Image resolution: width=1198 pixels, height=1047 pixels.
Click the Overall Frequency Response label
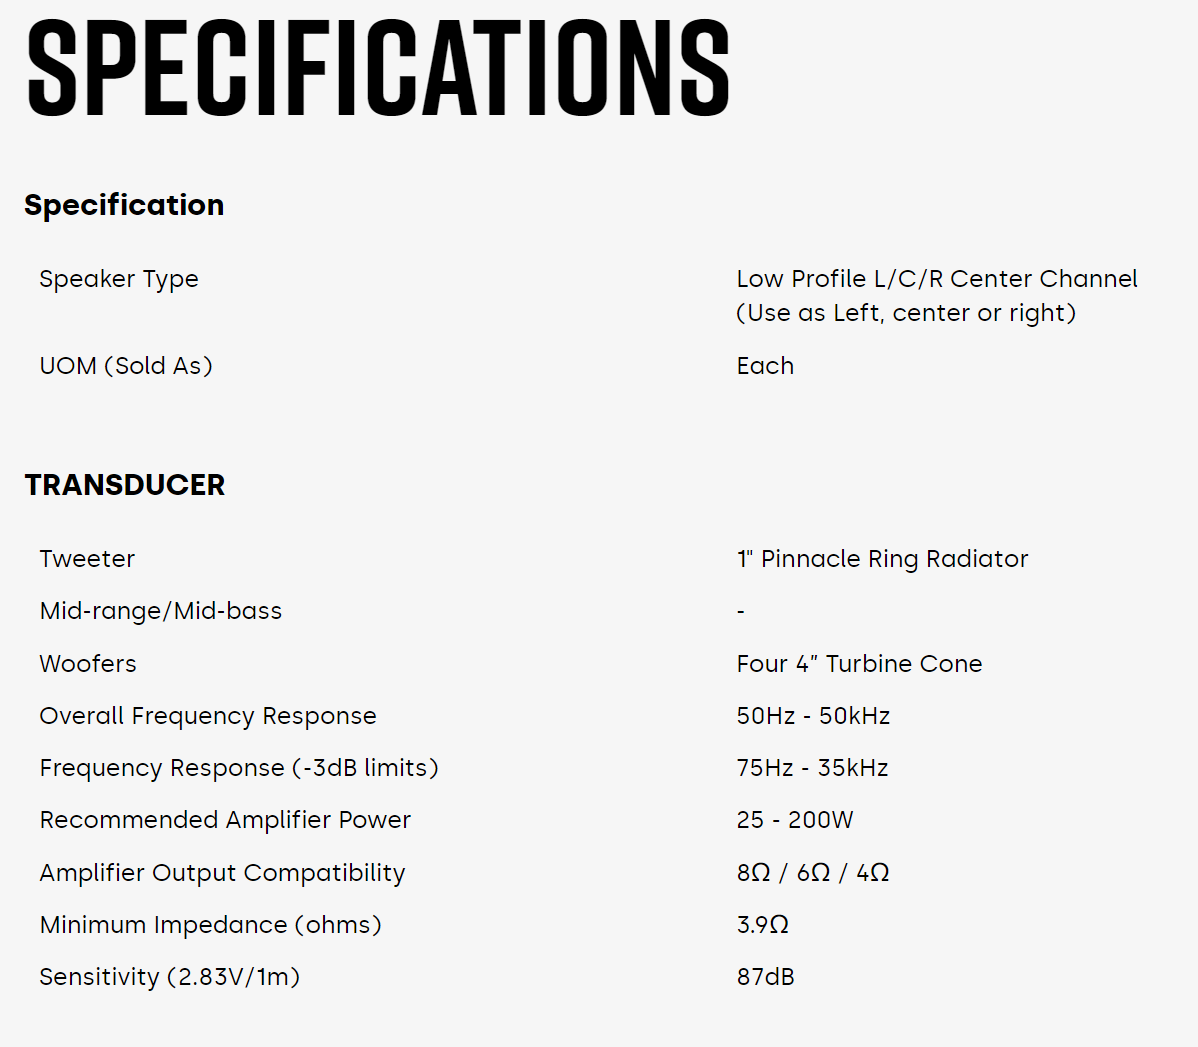coord(208,716)
